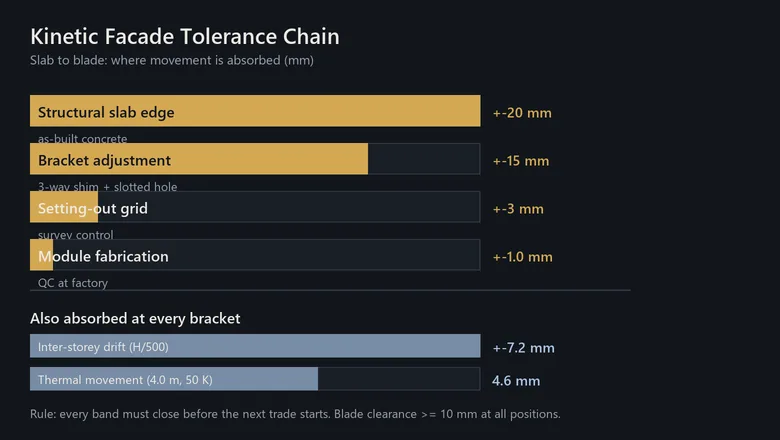Image resolution: width=780 pixels, height=440 pixels.
Task: Select the Thermal movement bar
Action: point(255,379)
